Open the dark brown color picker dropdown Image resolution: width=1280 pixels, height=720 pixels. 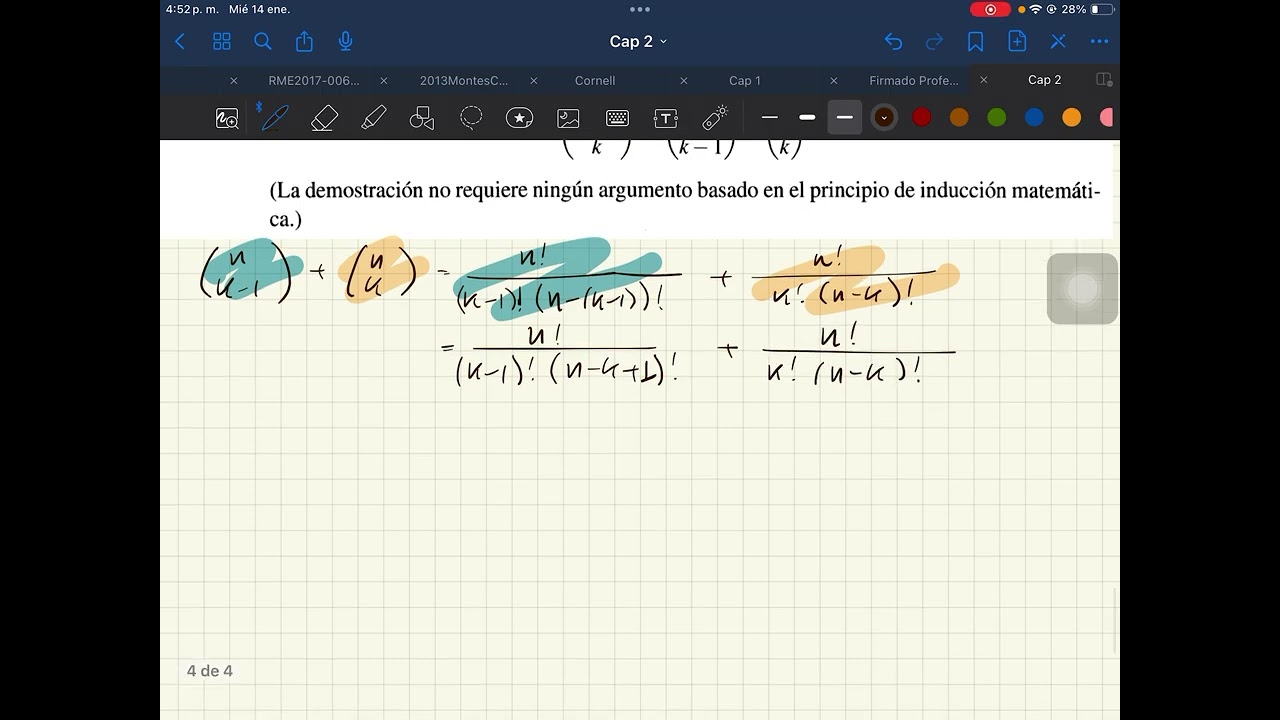click(x=883, y=118)
